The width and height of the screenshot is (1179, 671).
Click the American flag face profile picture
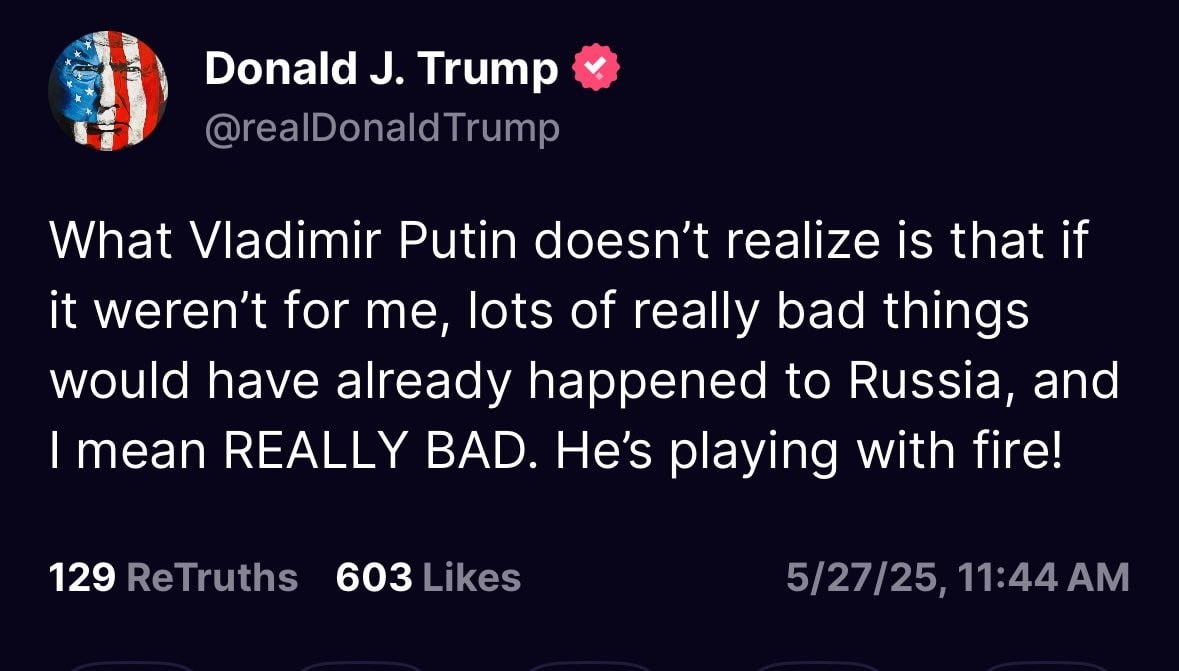pos(108,91)
